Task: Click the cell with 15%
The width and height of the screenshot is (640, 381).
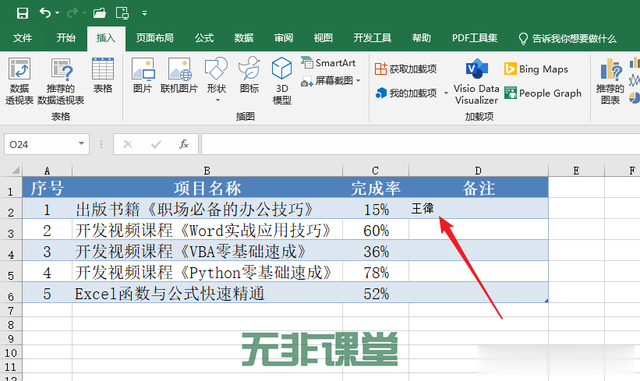Action: [376, 209]
